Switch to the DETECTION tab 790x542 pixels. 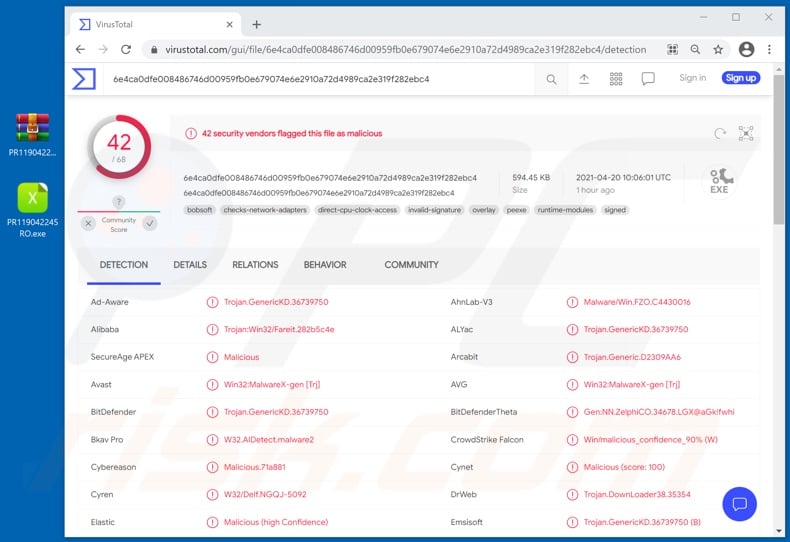coord(123,265)
